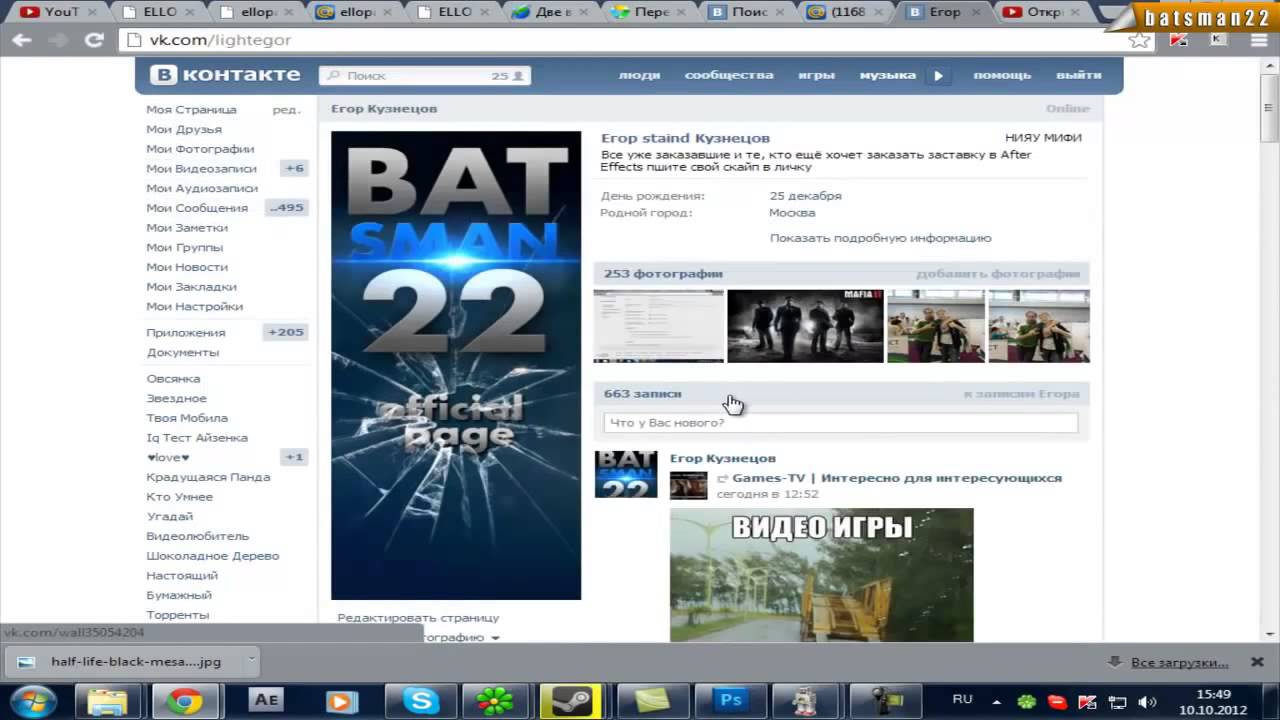Image resolution: width=1280 pixels, height=720 pixels.
Task: Open 'игры' in VK header
Action: [x=816, y=75]
